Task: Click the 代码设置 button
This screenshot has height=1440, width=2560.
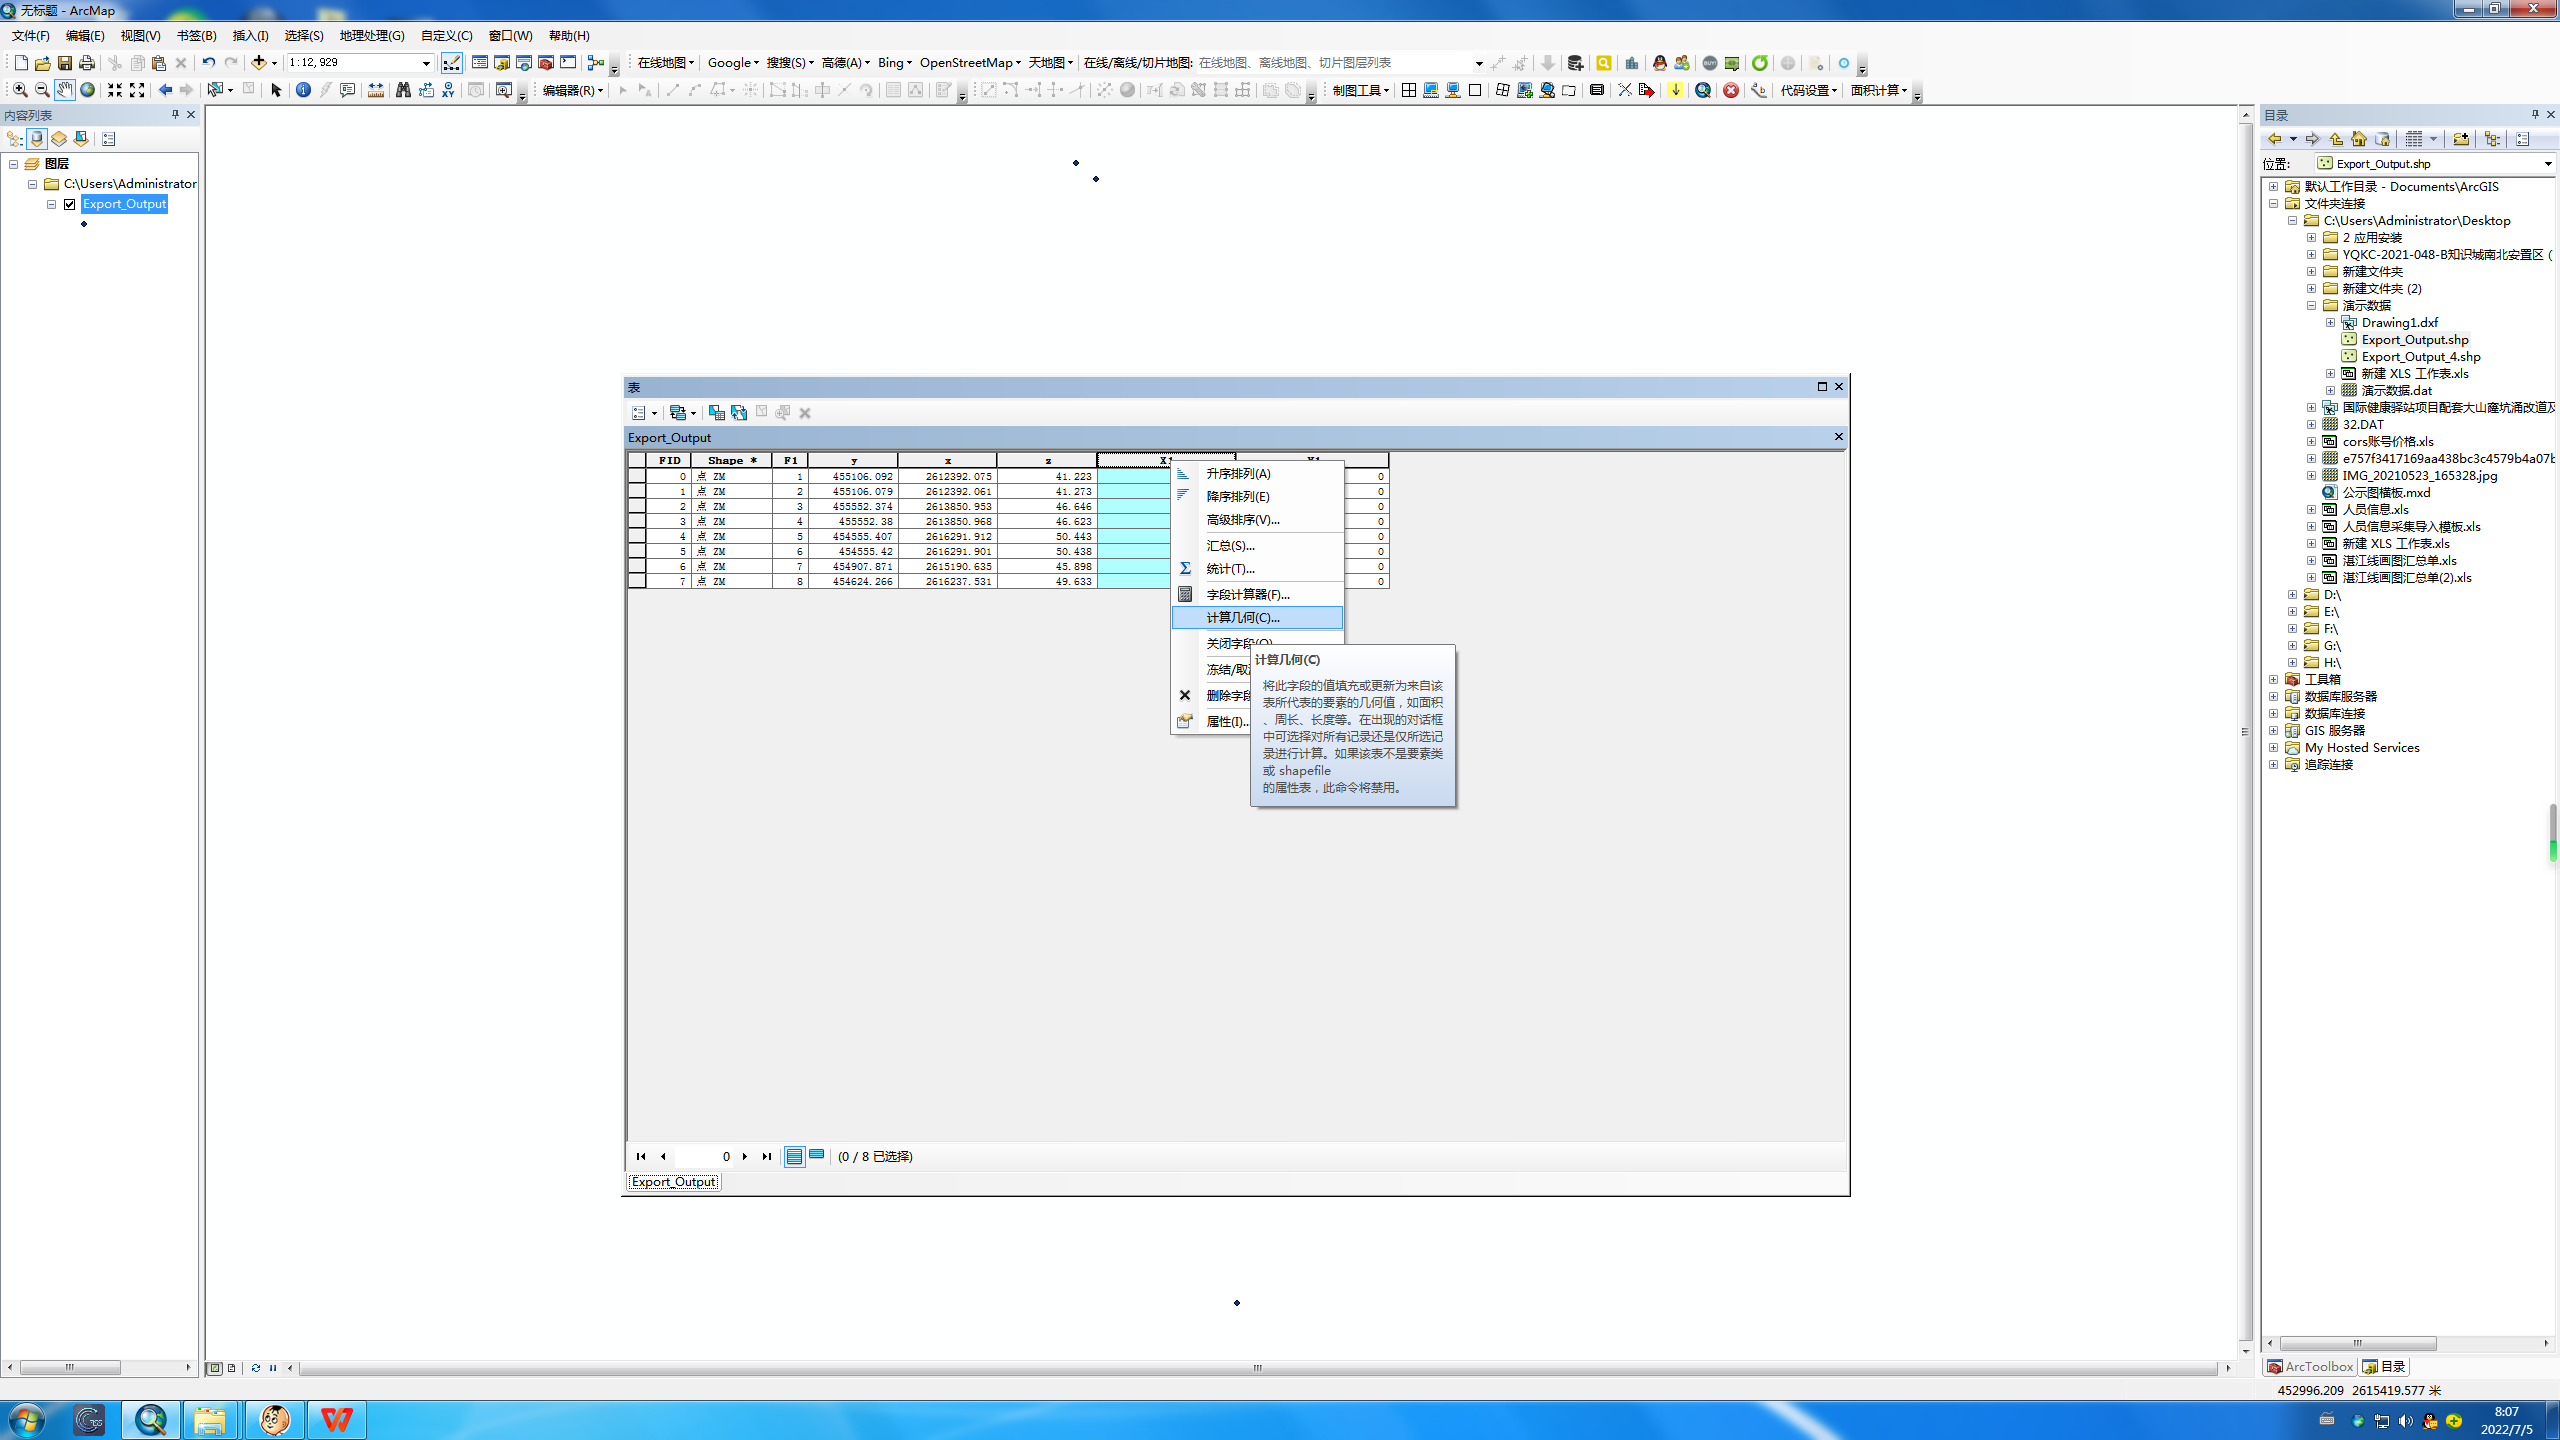Action: [x=1808, y=90]
